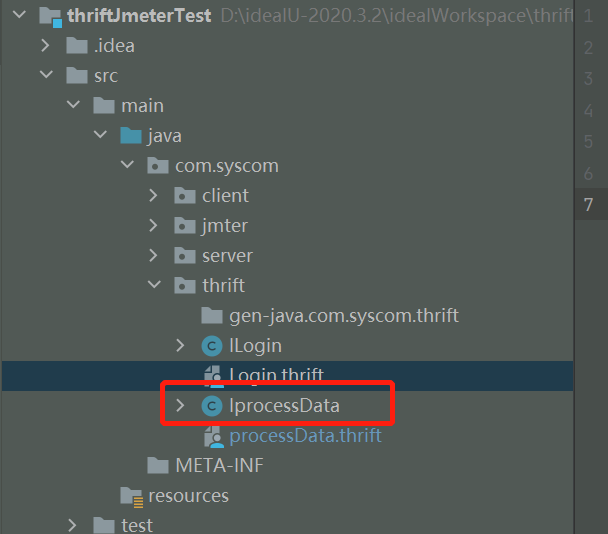This screenshot has width=608, height=534.
Task: Collapse the thriftJmeterTest project root
Action: (x=19, y=15)
